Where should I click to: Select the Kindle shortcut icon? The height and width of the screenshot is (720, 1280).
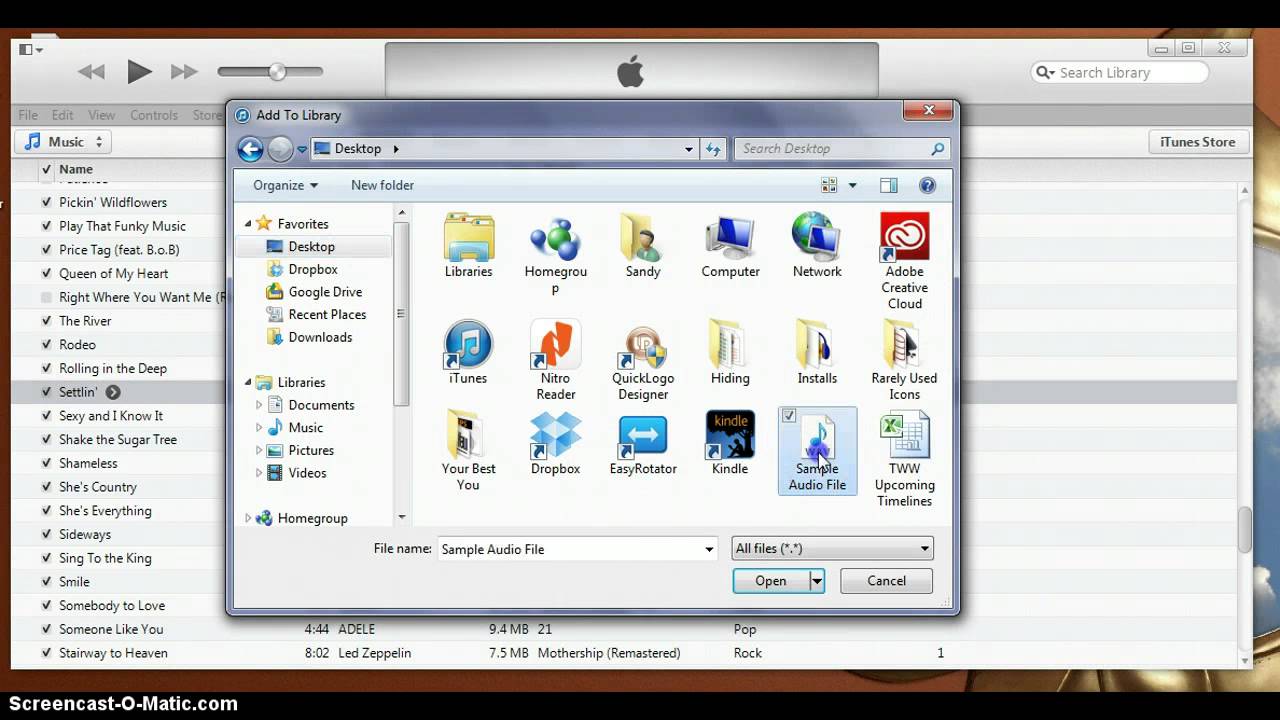pos(730,443)
